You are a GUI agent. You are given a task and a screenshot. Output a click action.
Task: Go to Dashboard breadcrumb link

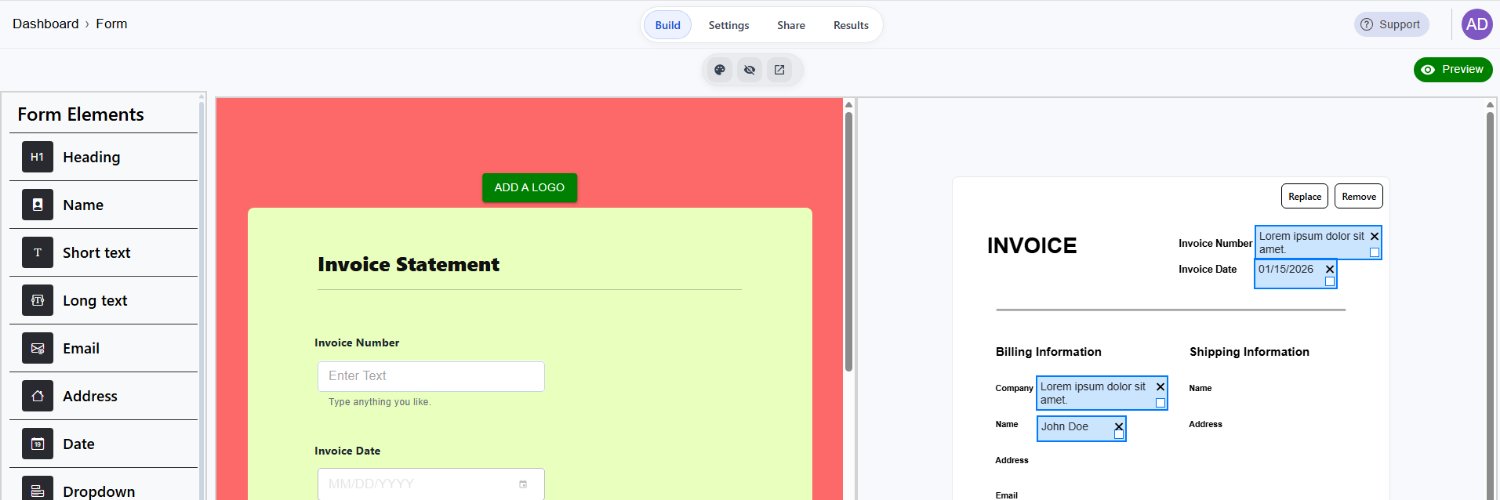[45, 24]
